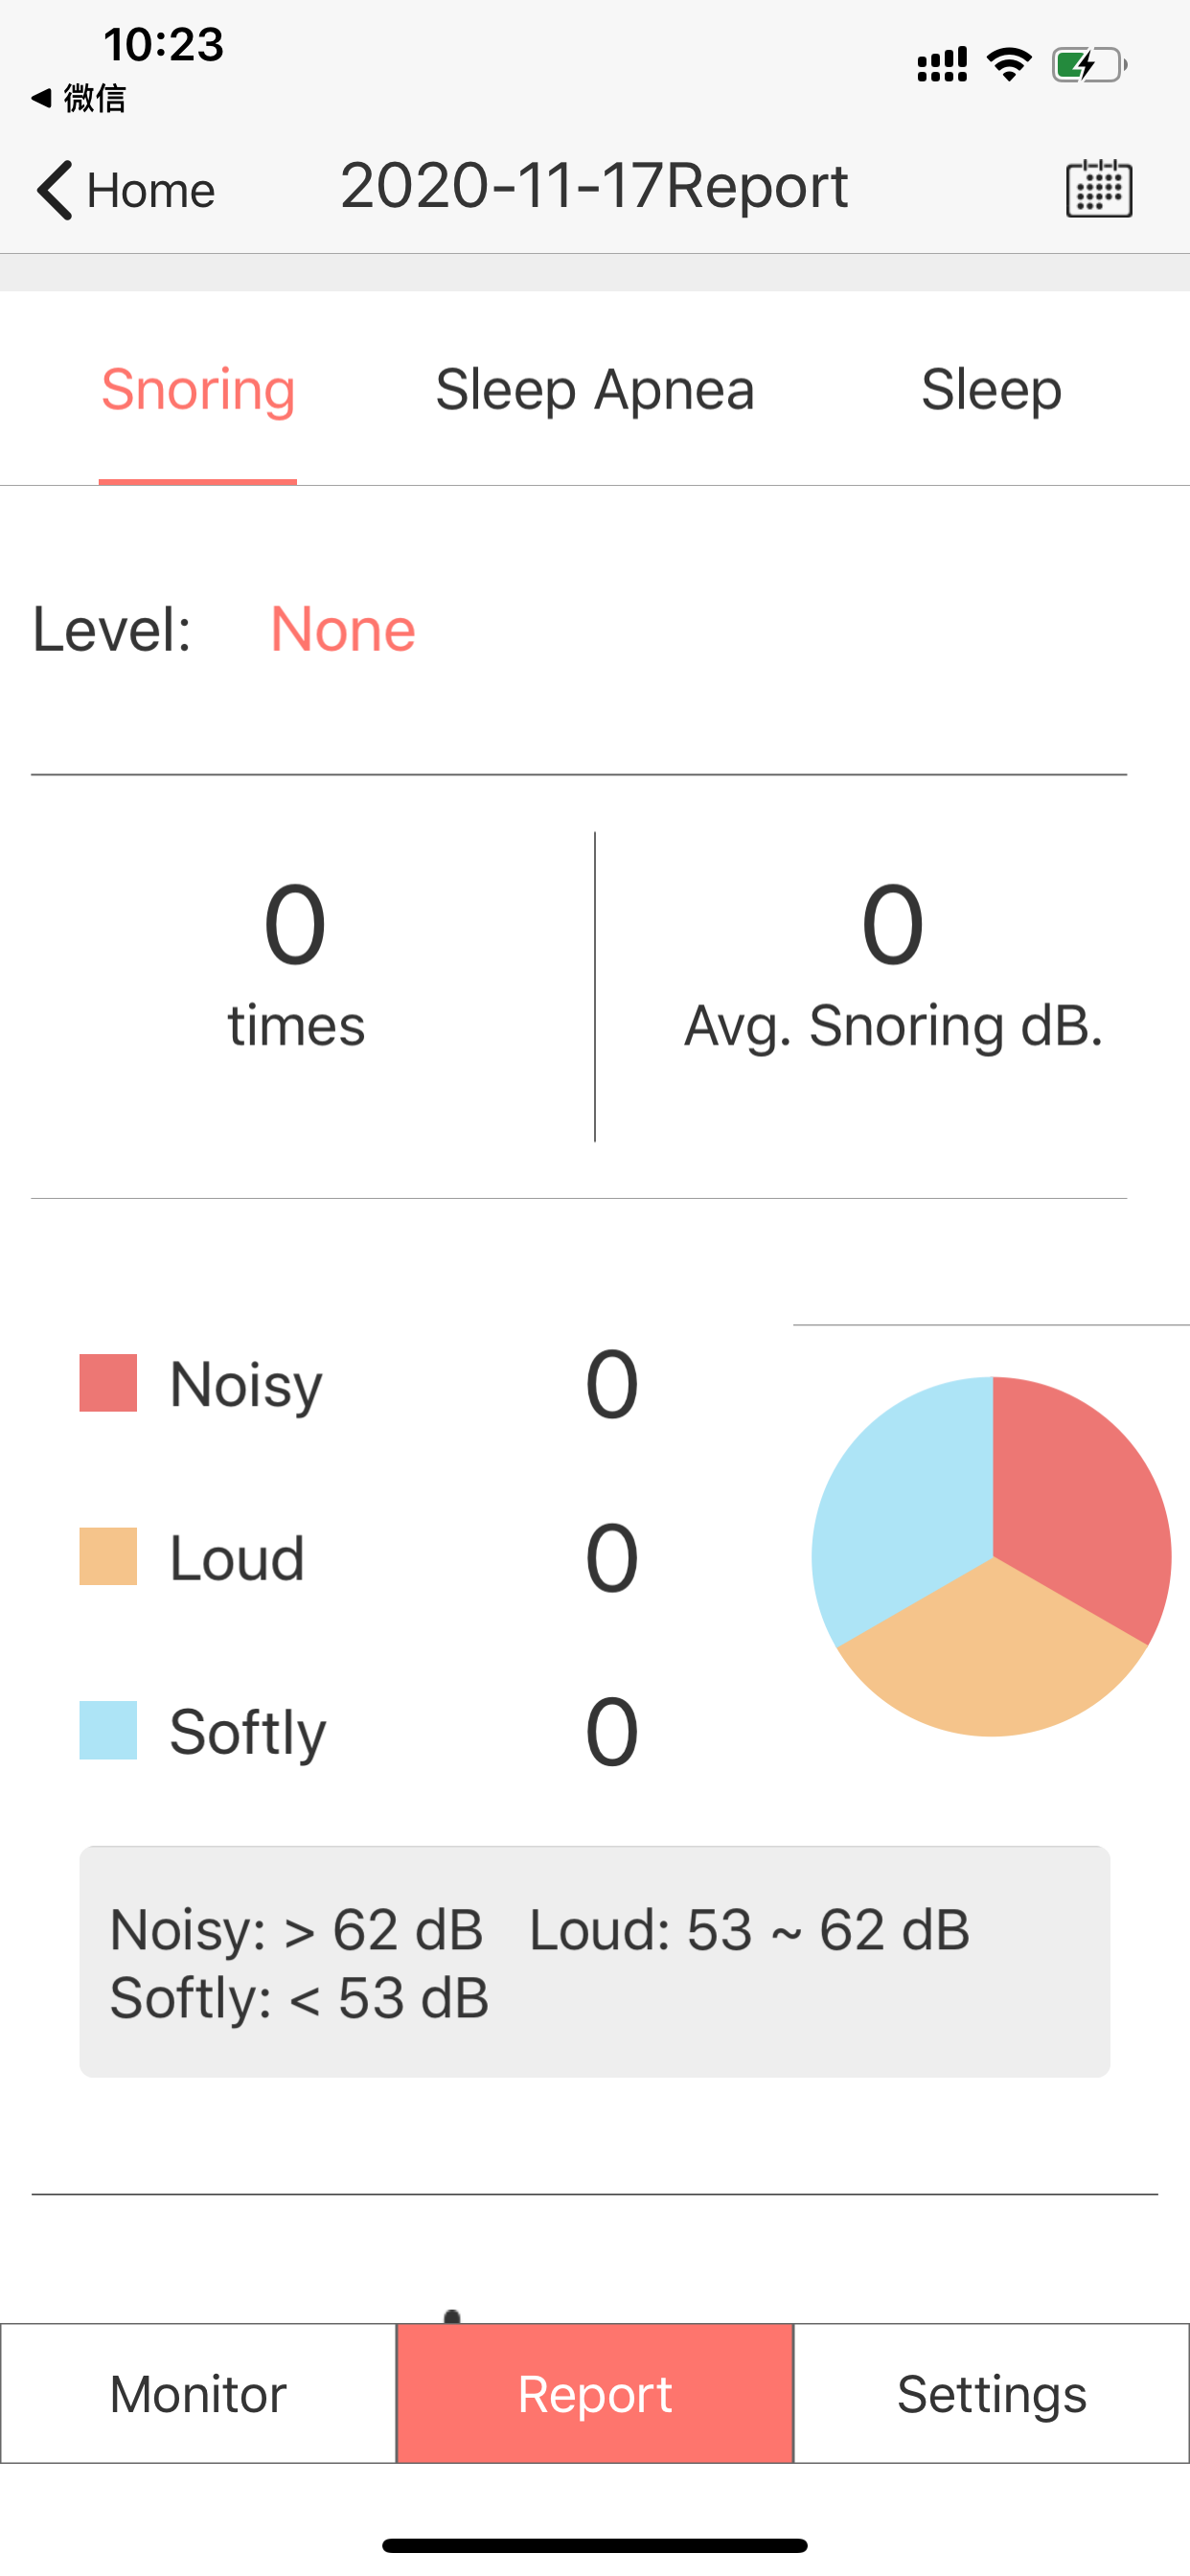This screenshot has width=1190, height=2576.
Task: Tap the dB threshold legend box
Action: tap(594, 1962)
